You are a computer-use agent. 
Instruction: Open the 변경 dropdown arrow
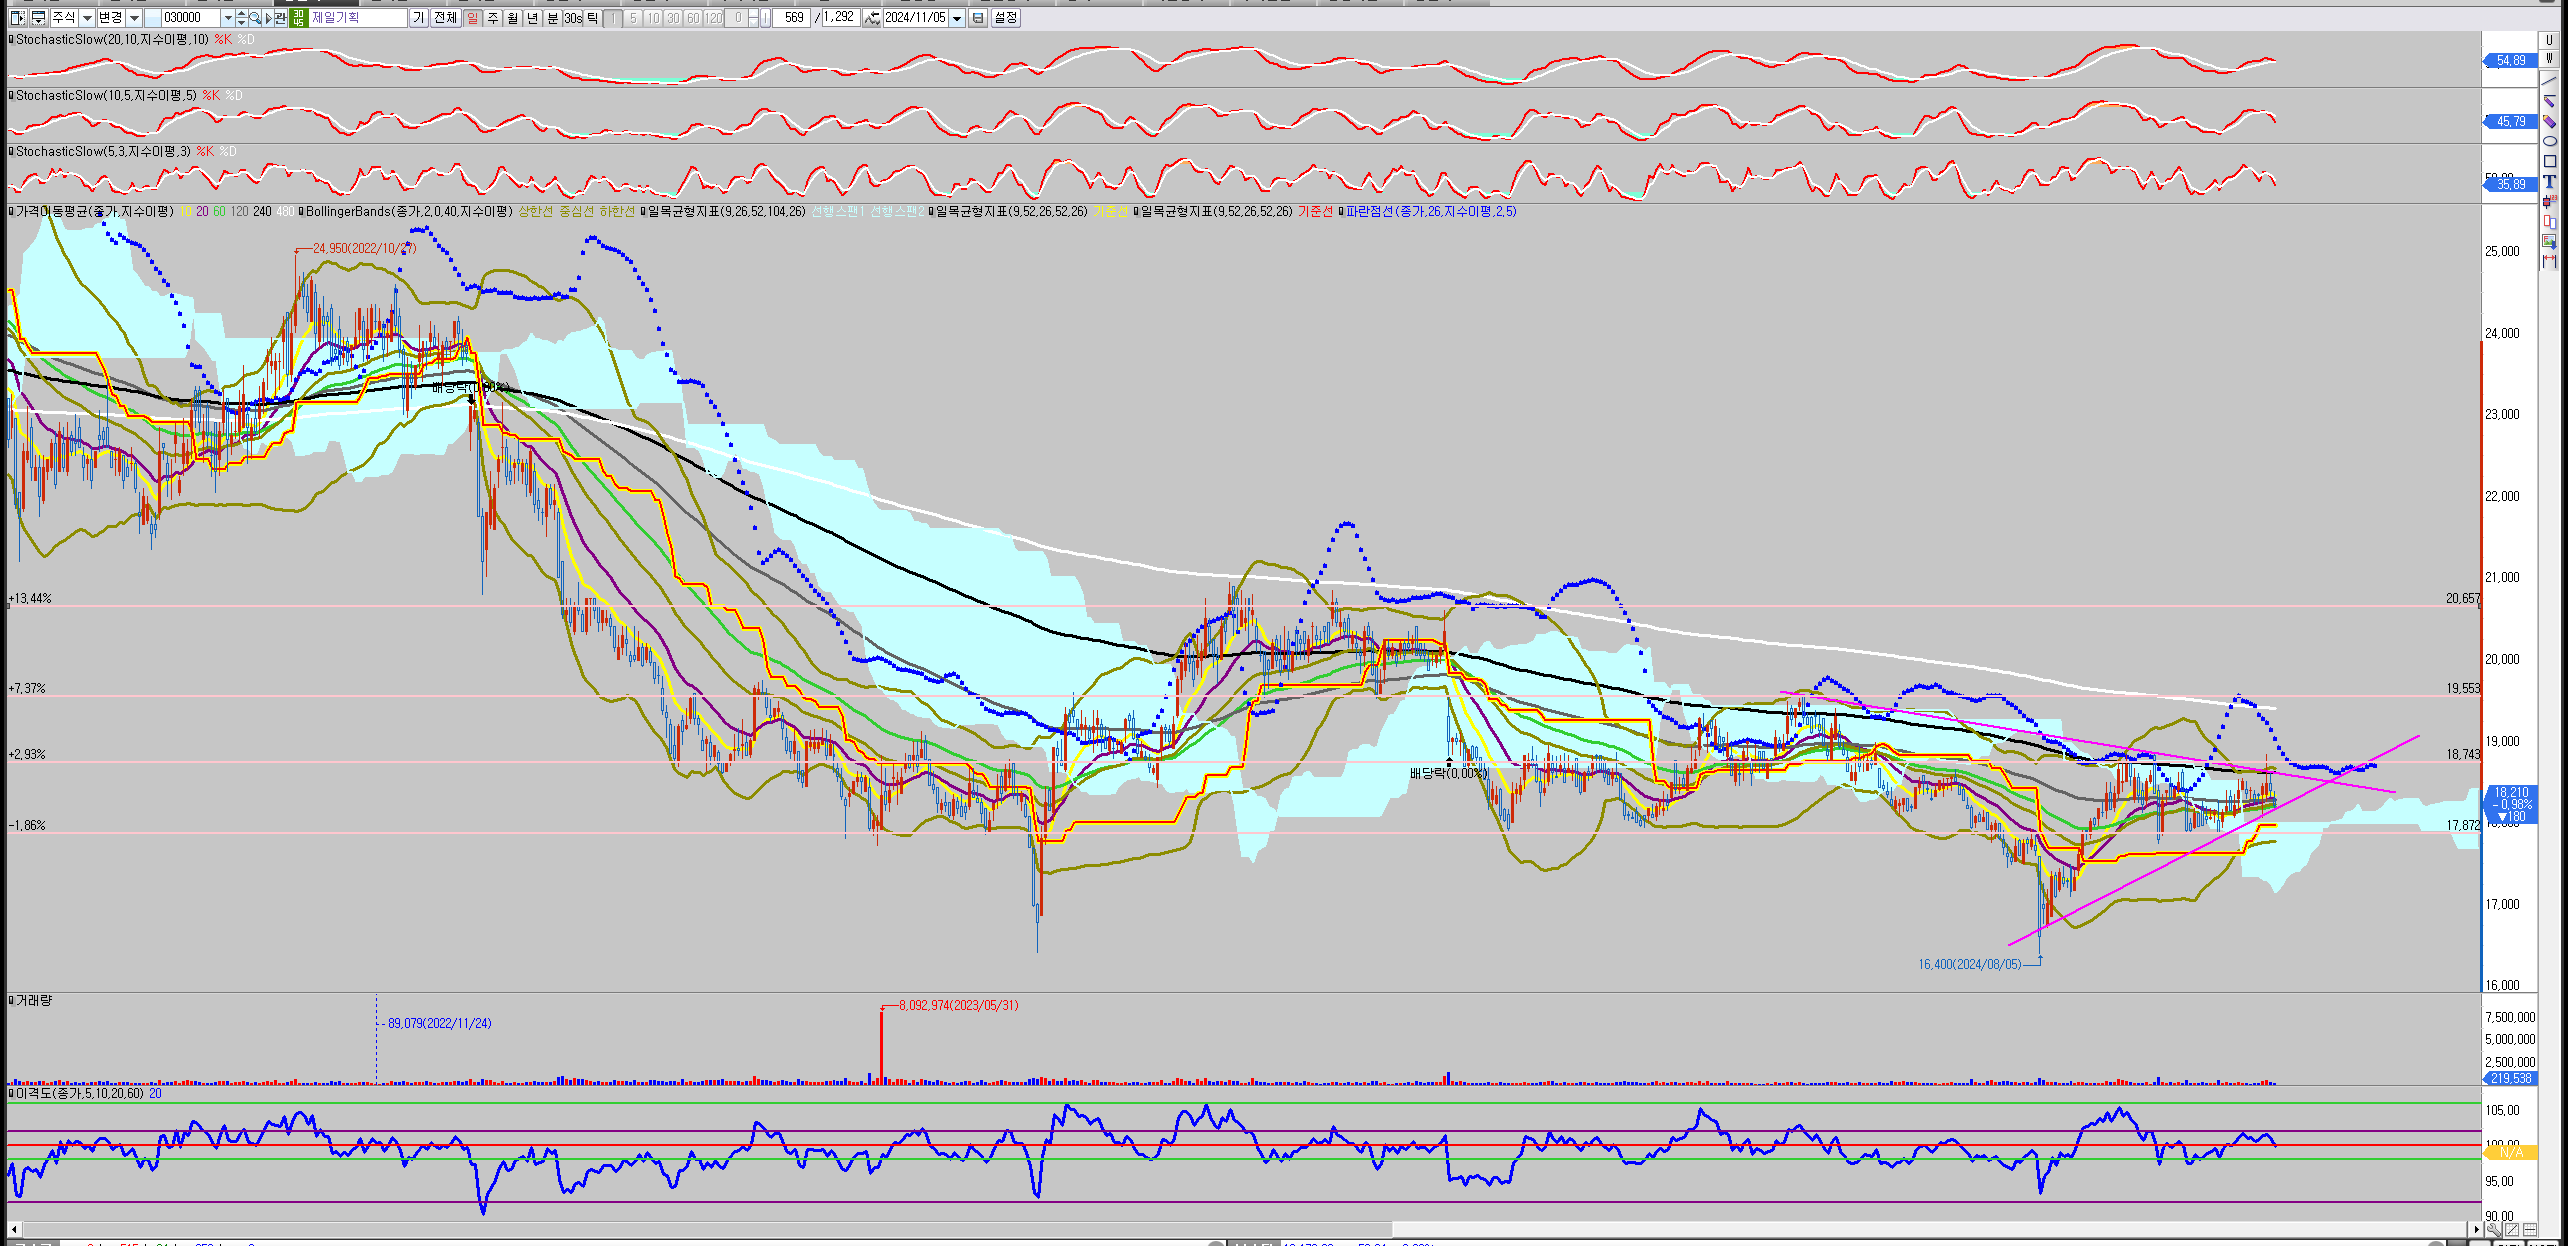135,17
